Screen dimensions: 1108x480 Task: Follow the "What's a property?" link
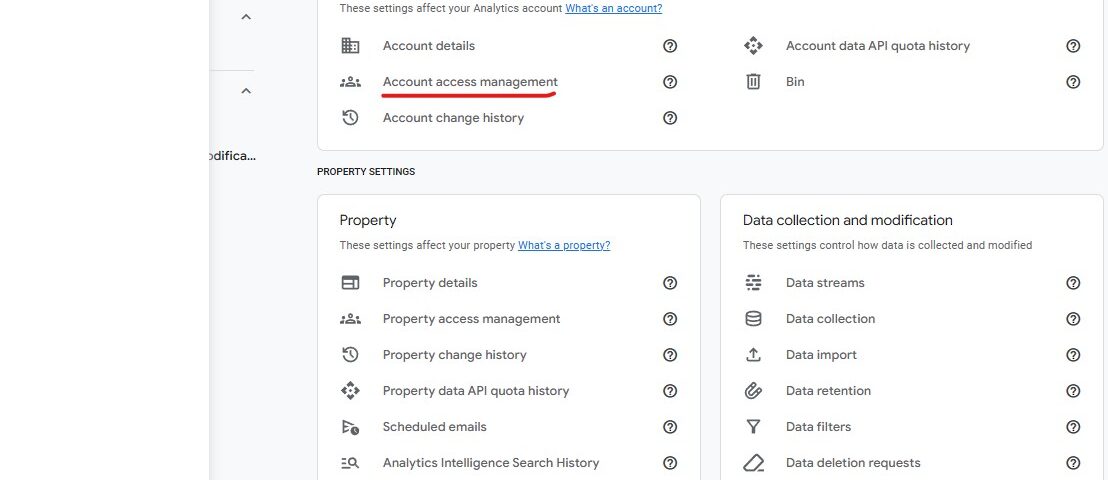click(564, 245)
